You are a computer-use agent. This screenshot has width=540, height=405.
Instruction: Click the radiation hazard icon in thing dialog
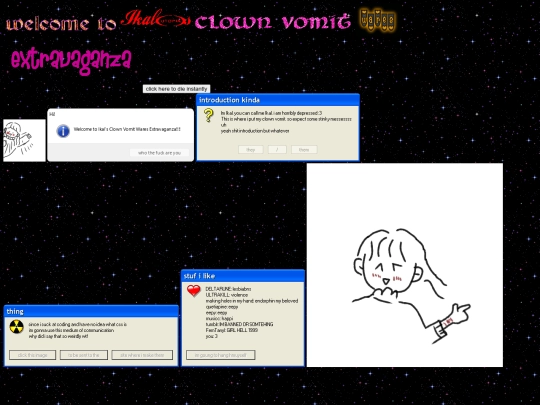pos(16,327)
